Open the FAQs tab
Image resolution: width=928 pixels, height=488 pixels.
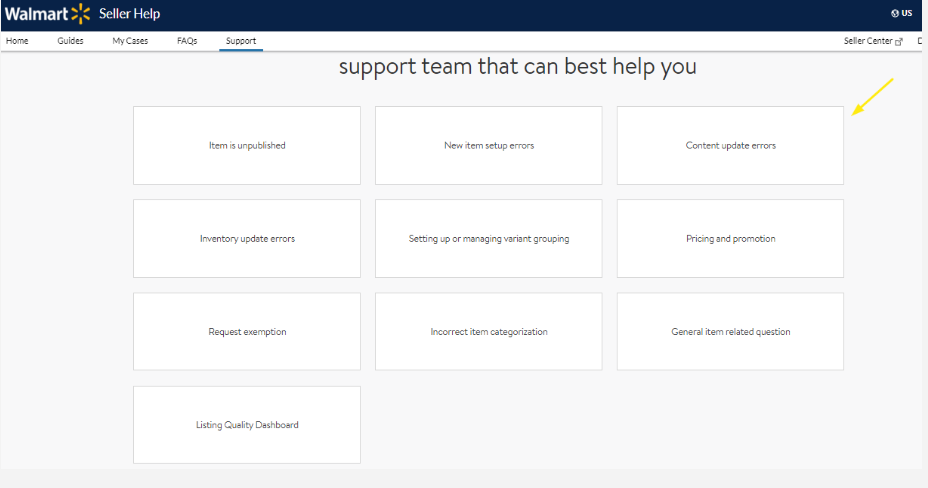pyautogui.click(x=187, y=41)
